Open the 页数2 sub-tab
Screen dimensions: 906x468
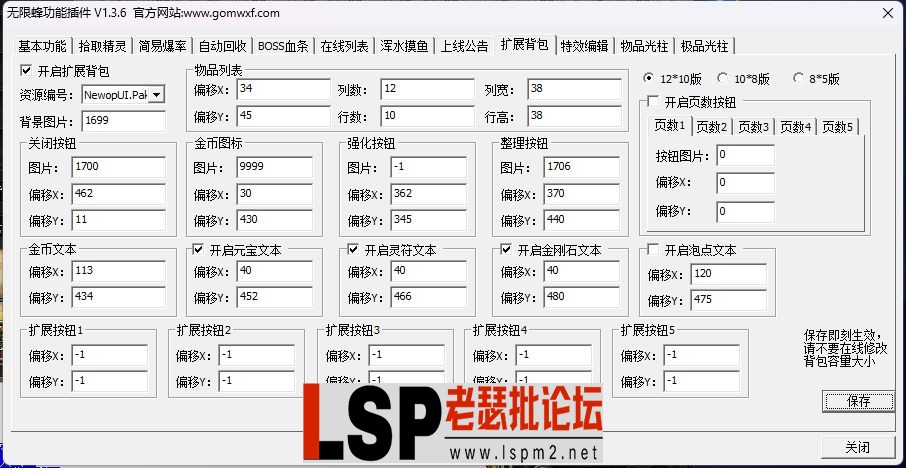711,127
